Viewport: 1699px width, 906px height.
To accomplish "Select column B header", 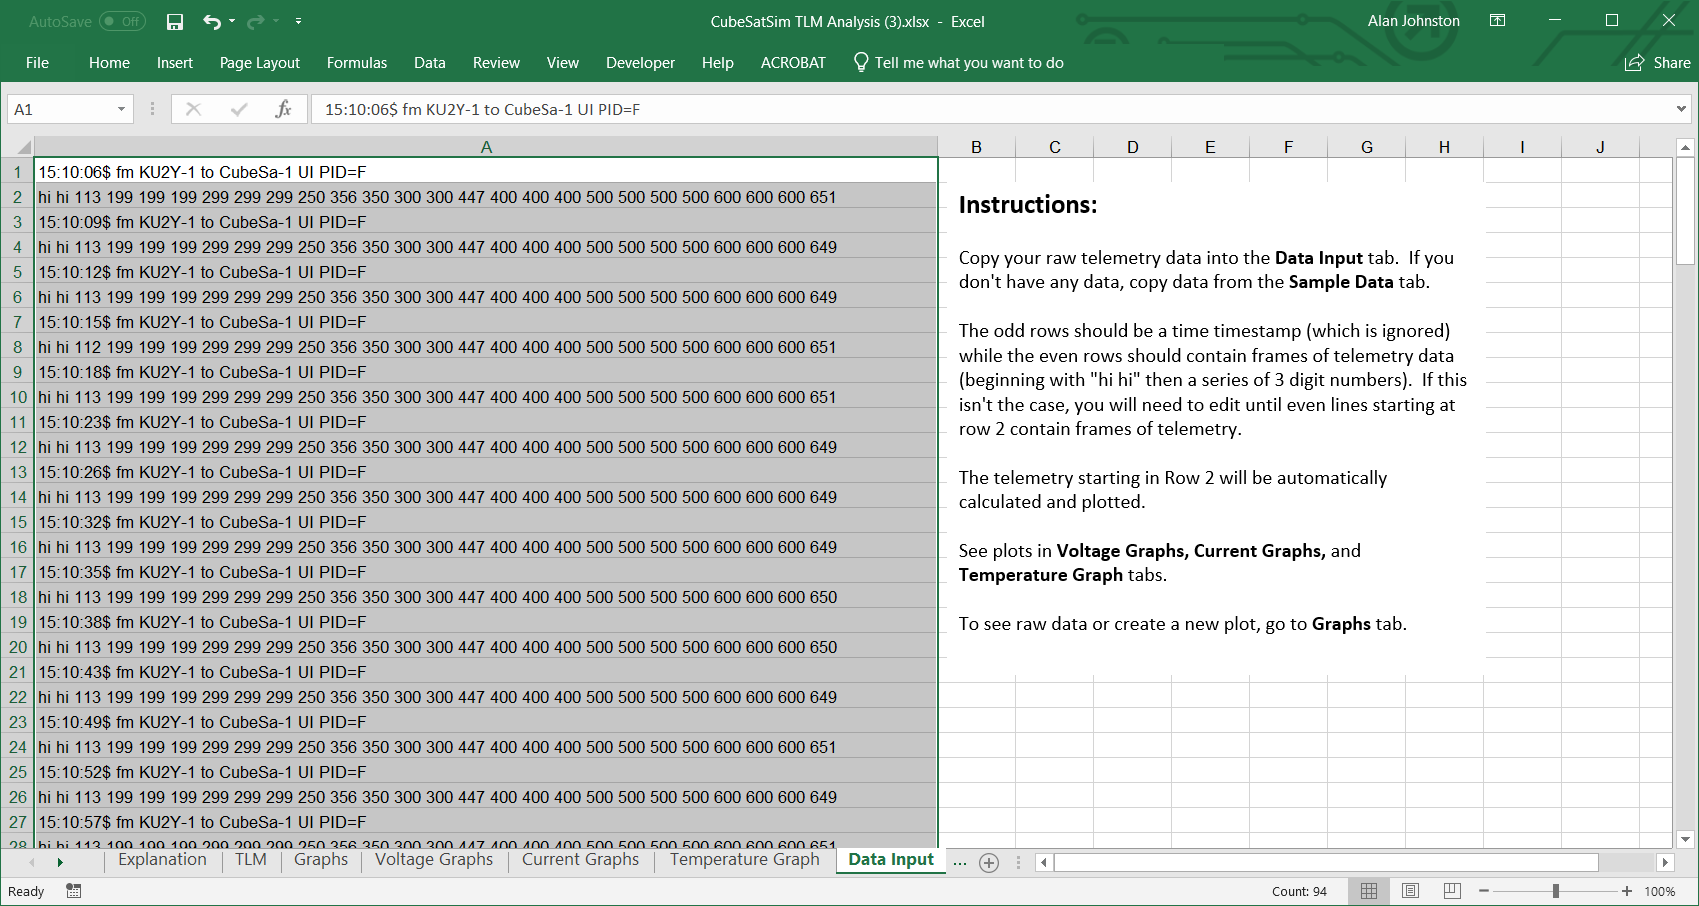I will pyautogui.click(x=976, y=147).
